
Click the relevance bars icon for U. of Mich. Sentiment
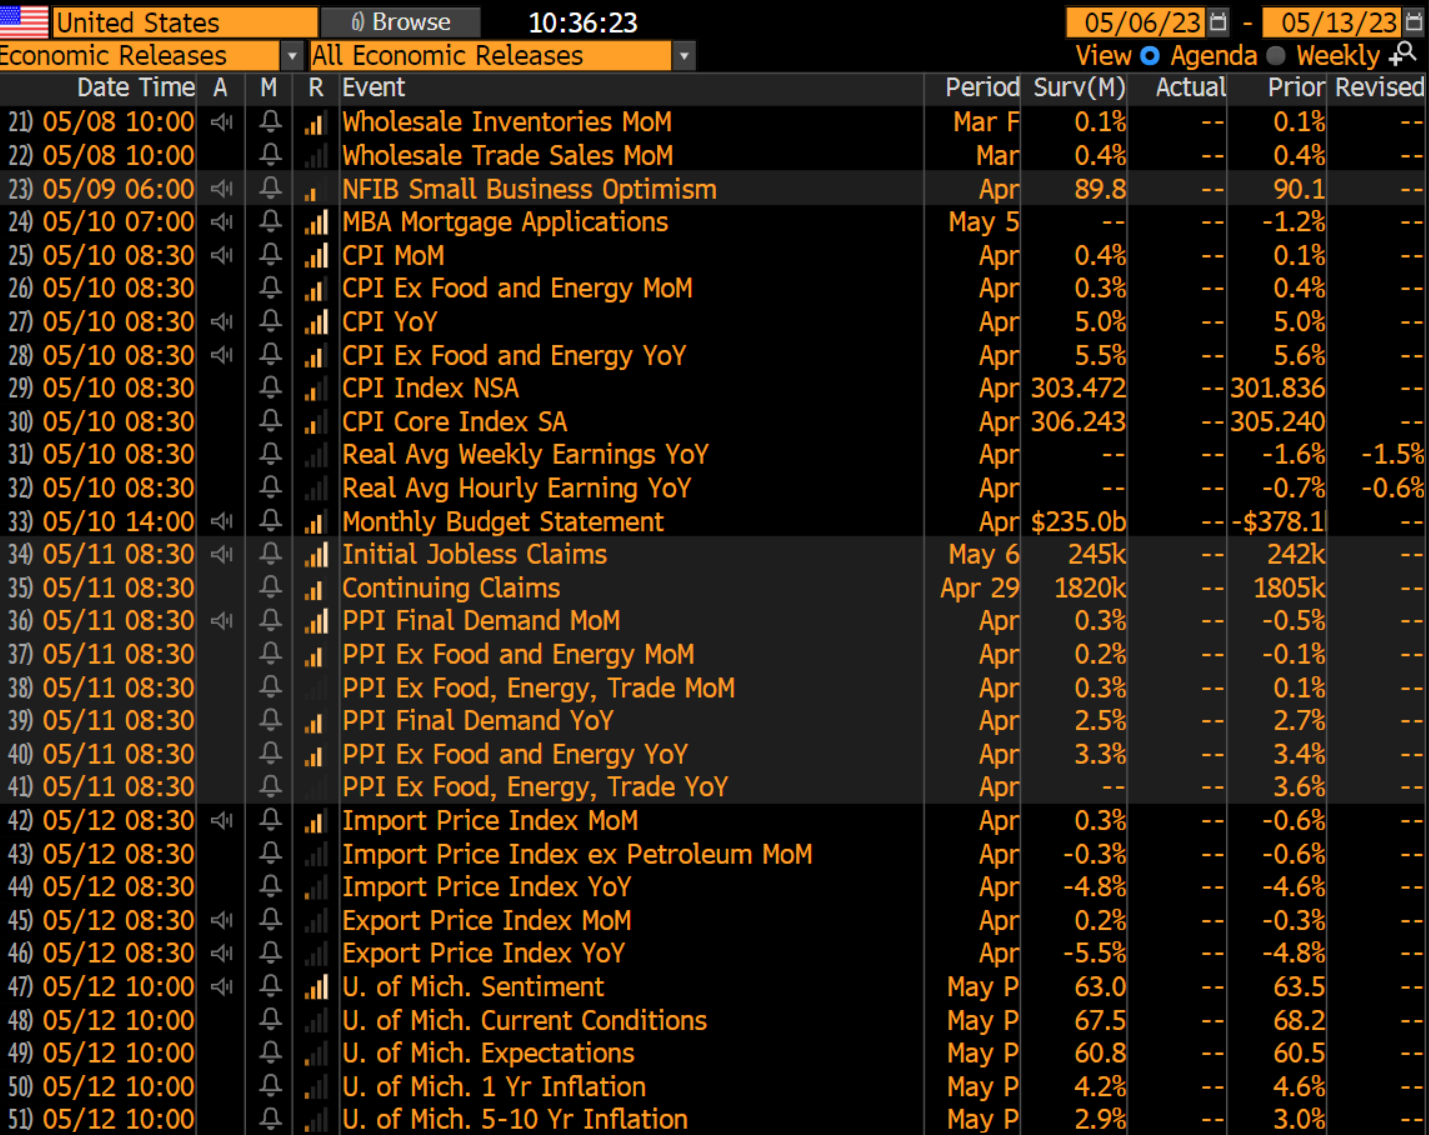pyautogui.click(x=316, y=987)
